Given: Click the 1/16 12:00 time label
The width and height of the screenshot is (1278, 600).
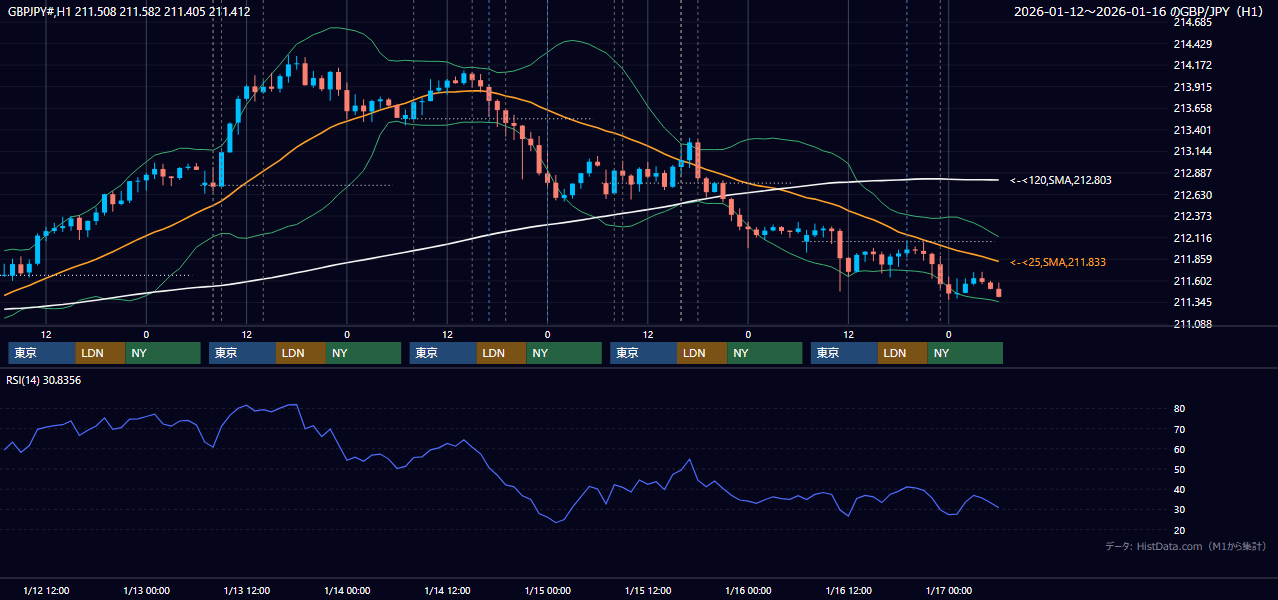Looking at the screenshot, I should pos(849,591).
